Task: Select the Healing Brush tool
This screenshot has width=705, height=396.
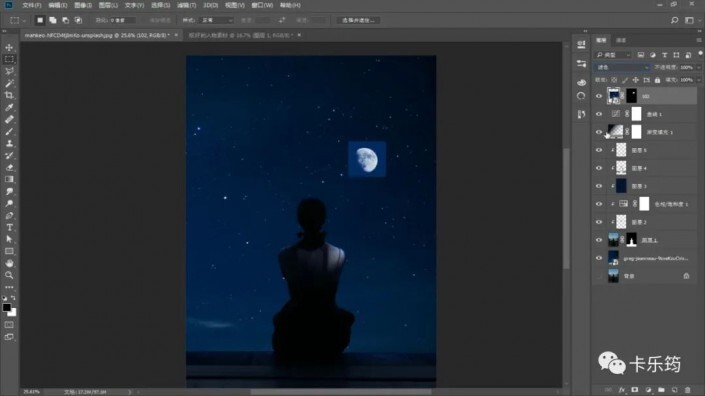Action: coord(9,120)
